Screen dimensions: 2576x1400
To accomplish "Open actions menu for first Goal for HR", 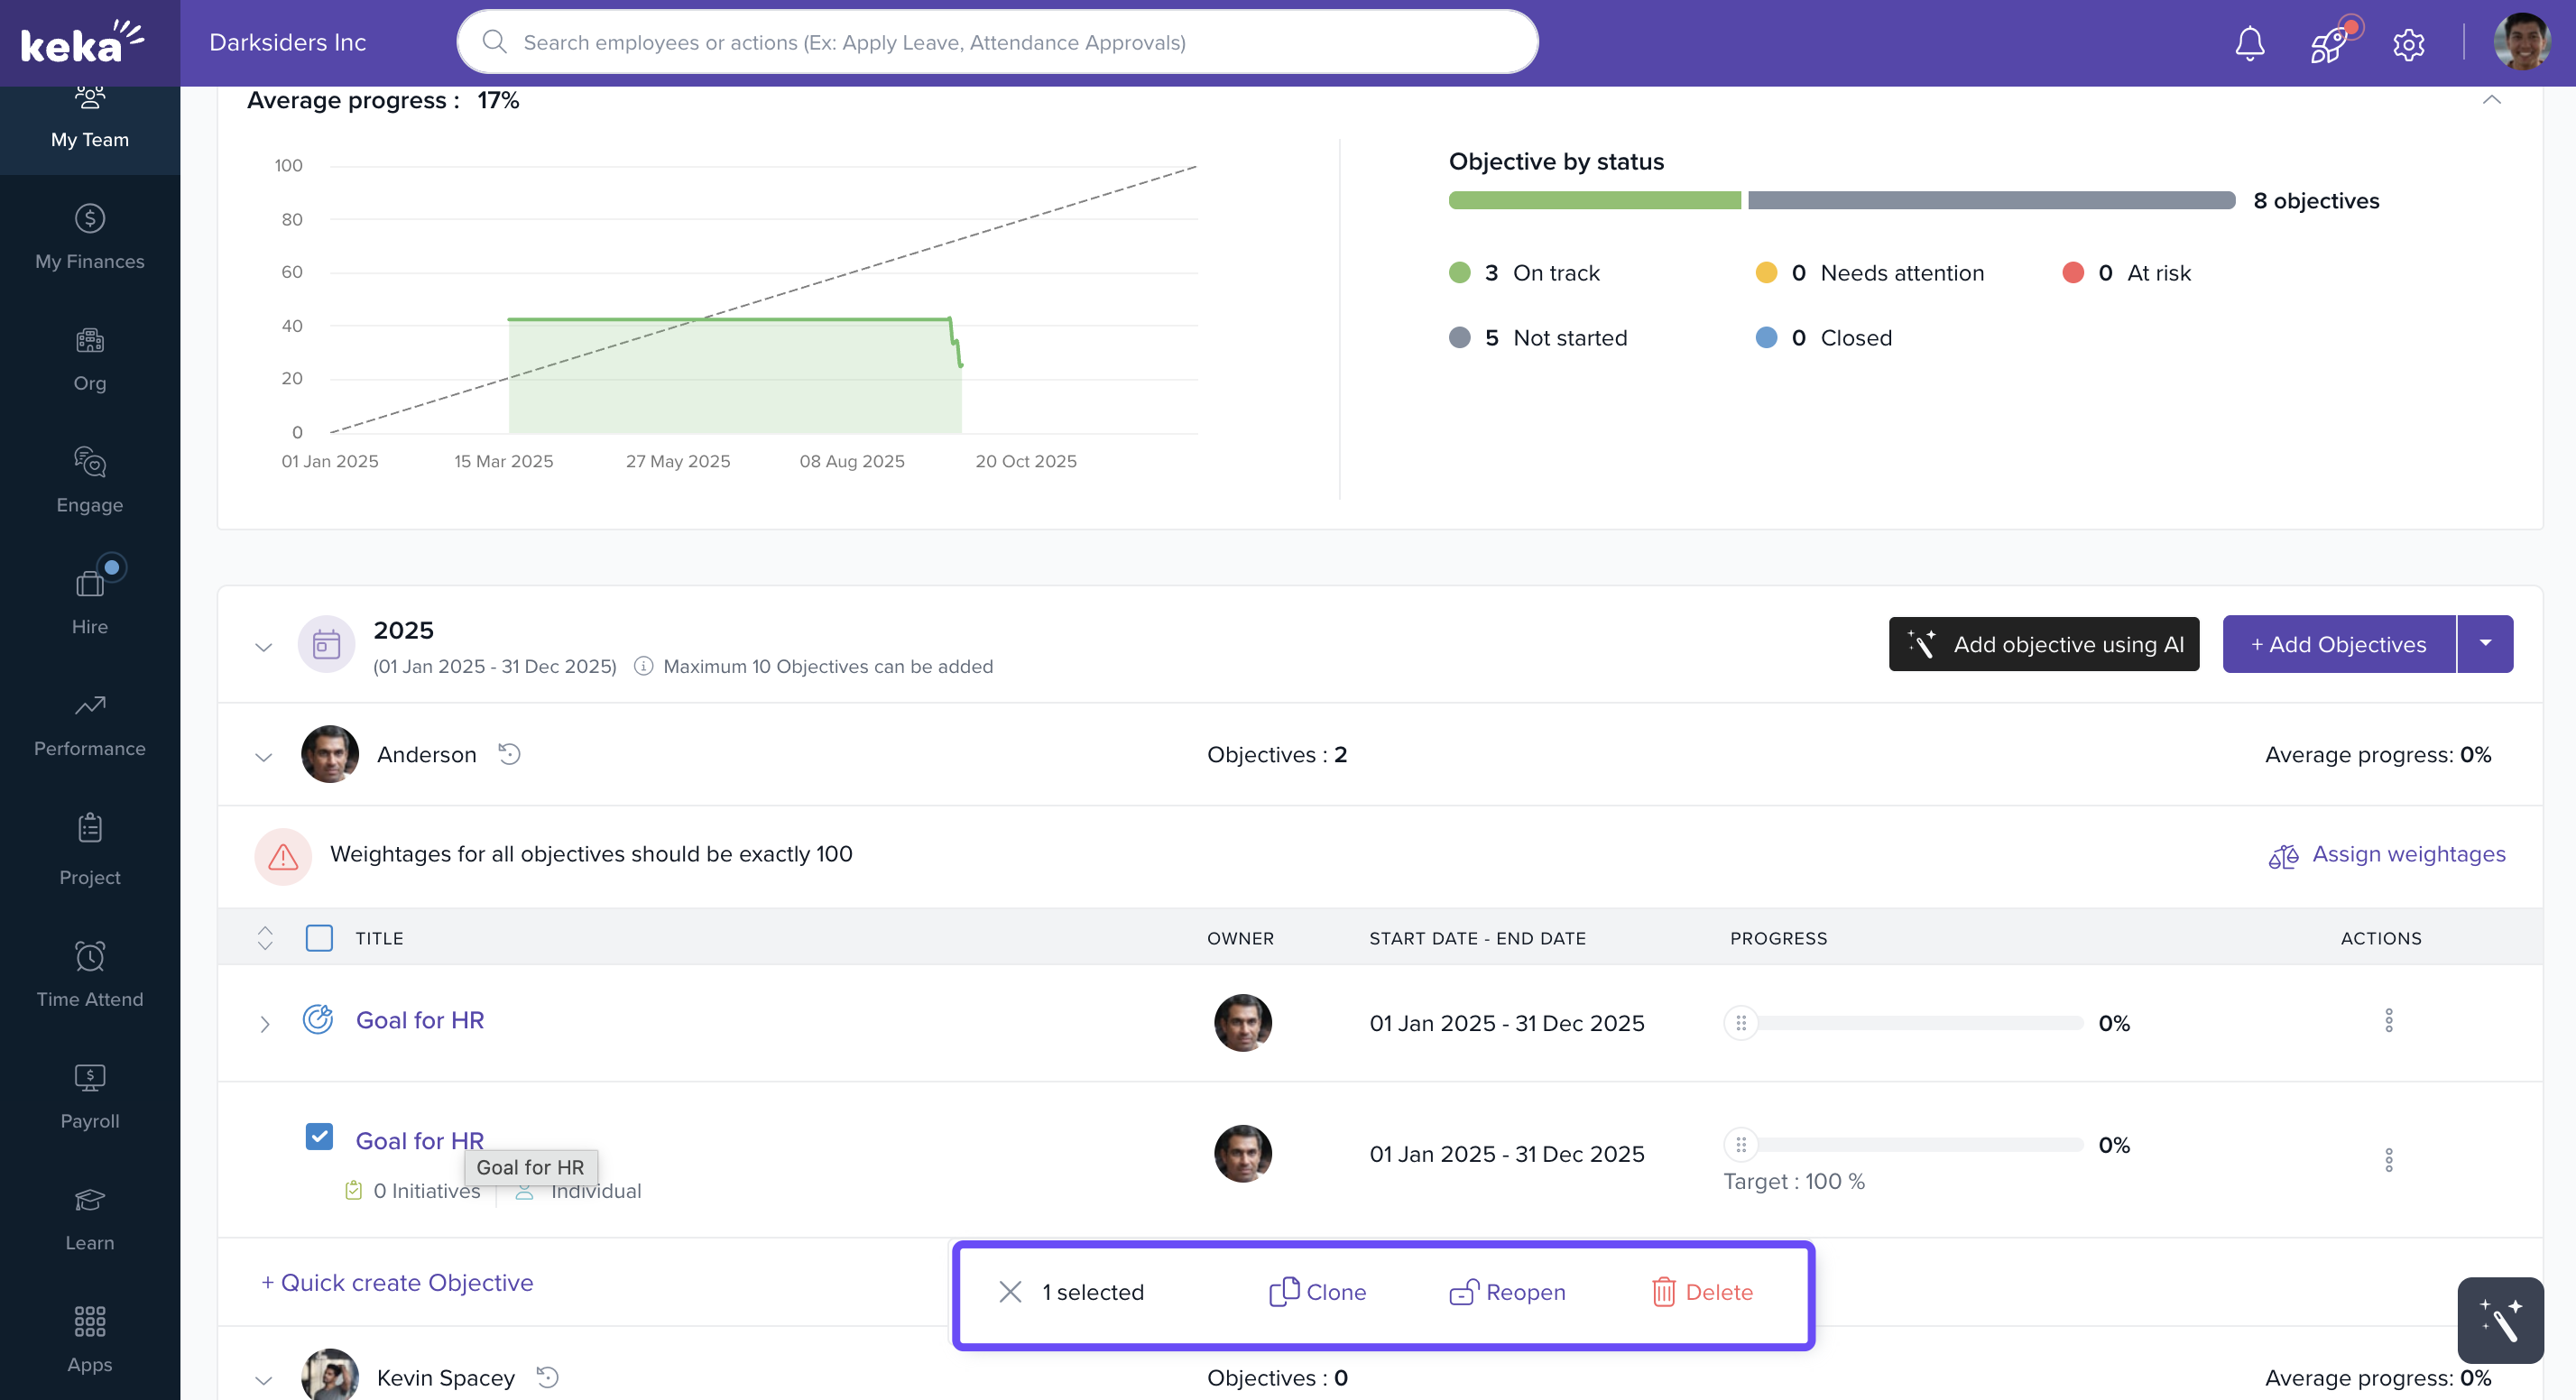I will click(x=2388, y=1021).
